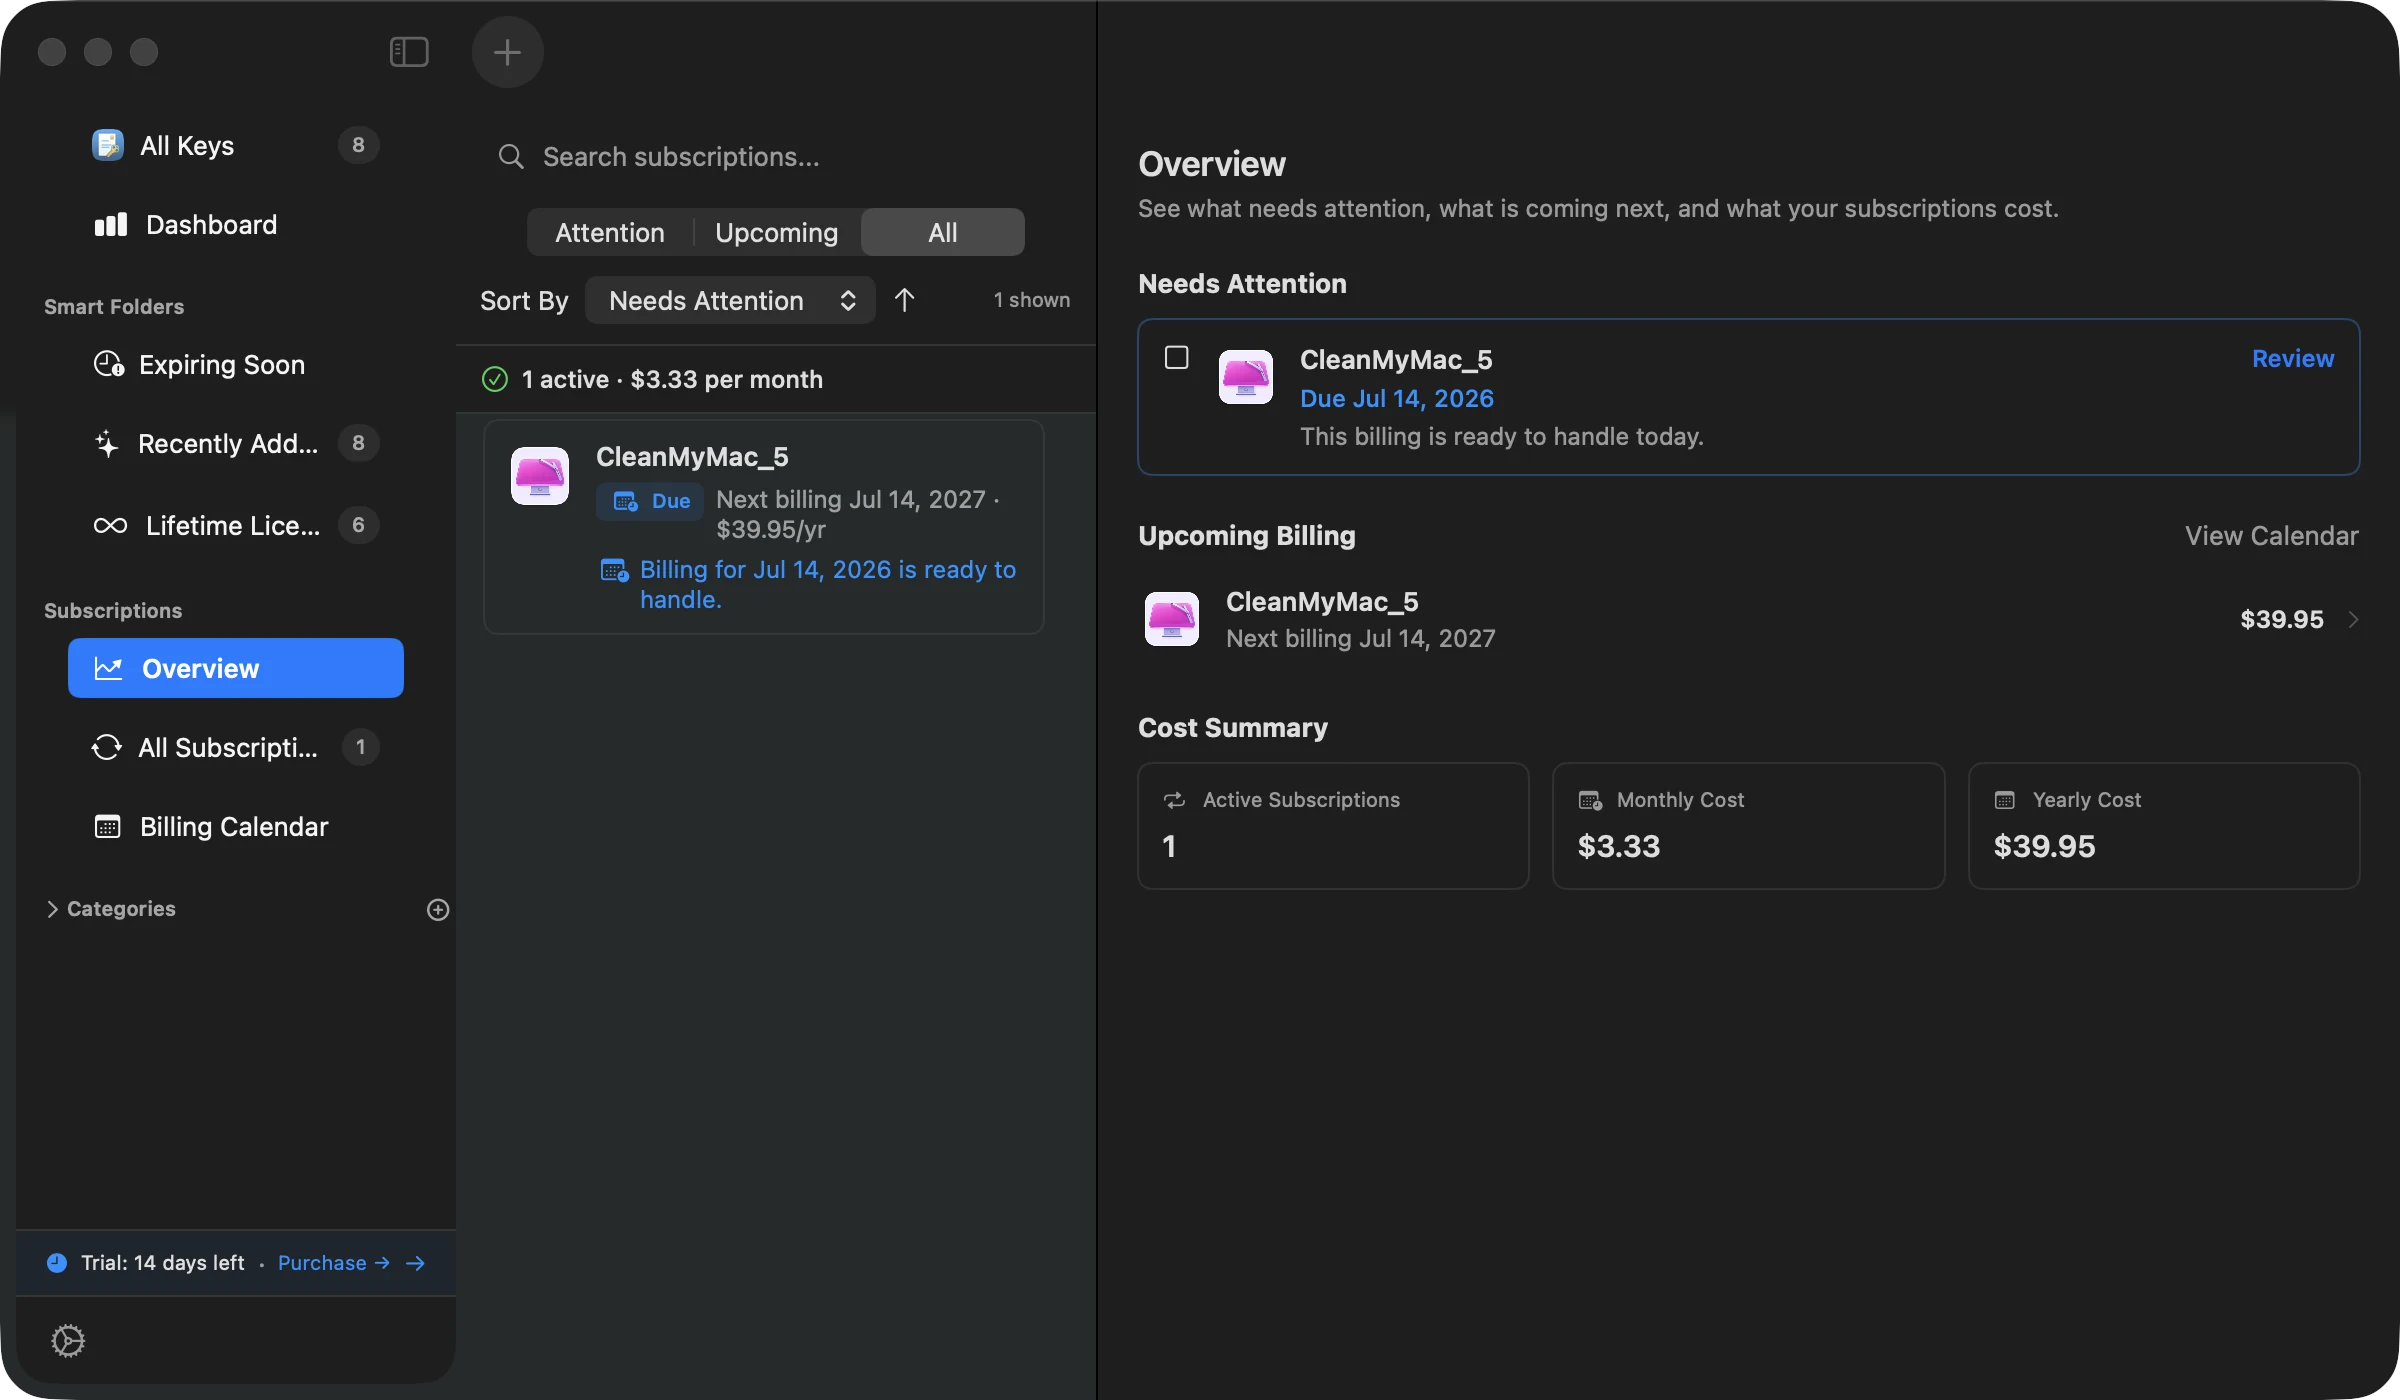Click the green active checkmark icon

click(x=495, y=379)
